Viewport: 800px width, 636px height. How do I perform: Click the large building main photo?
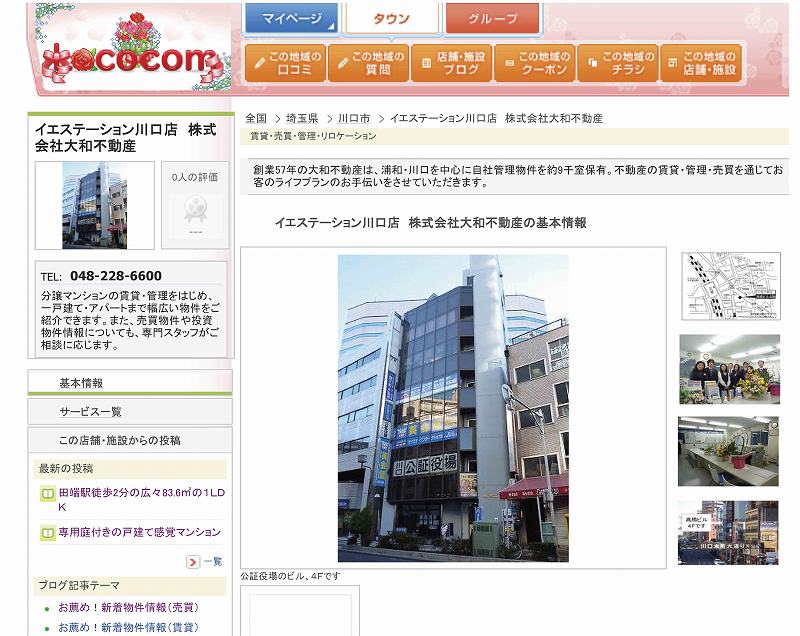[x=453, y=408]
